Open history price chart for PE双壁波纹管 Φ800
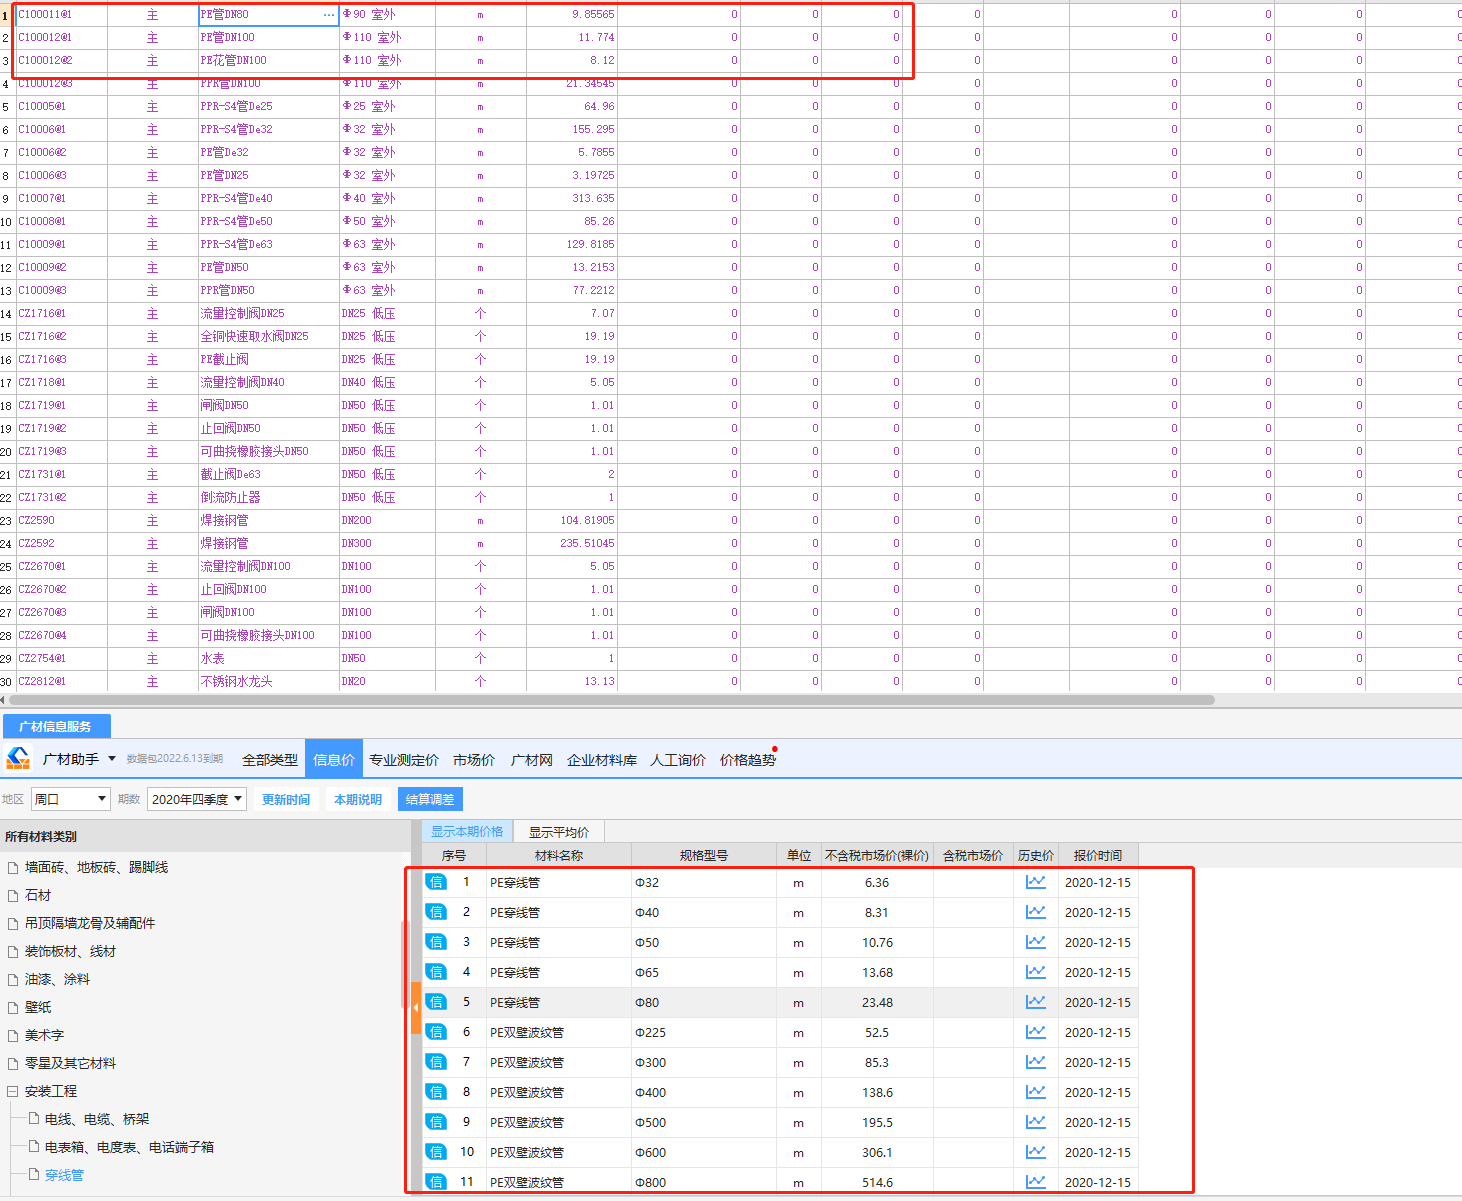Screen dimensions: 1462x1201 tap(1036, 1182)
